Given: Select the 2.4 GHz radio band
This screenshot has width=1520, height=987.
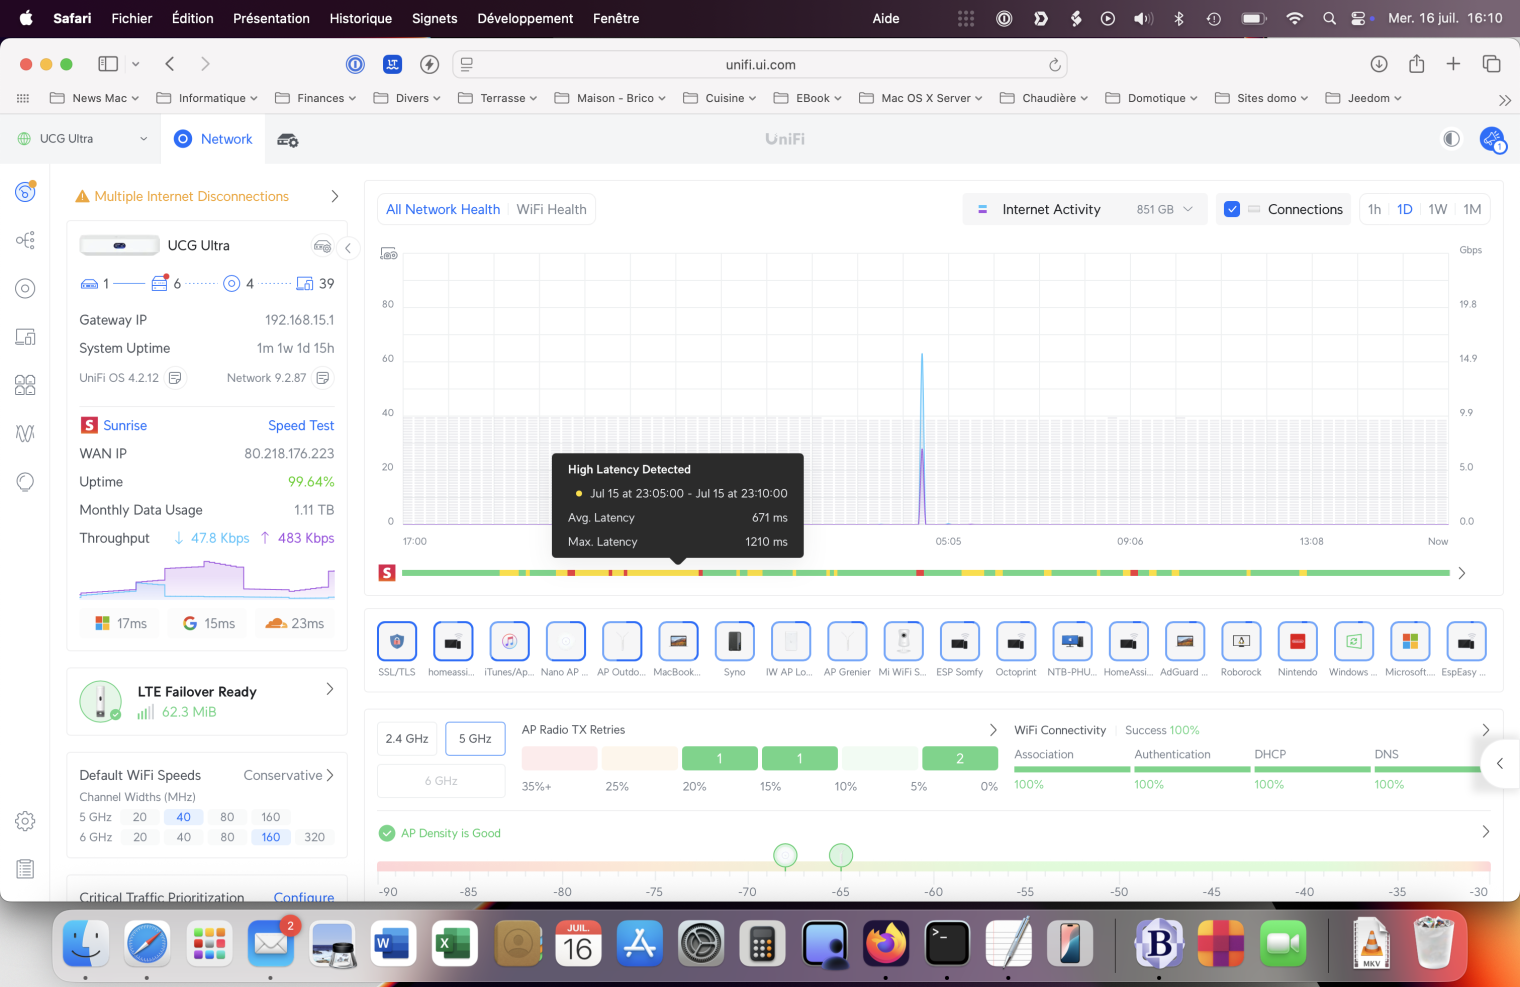Looking at the screenshot, I should [x=407, y=739].
